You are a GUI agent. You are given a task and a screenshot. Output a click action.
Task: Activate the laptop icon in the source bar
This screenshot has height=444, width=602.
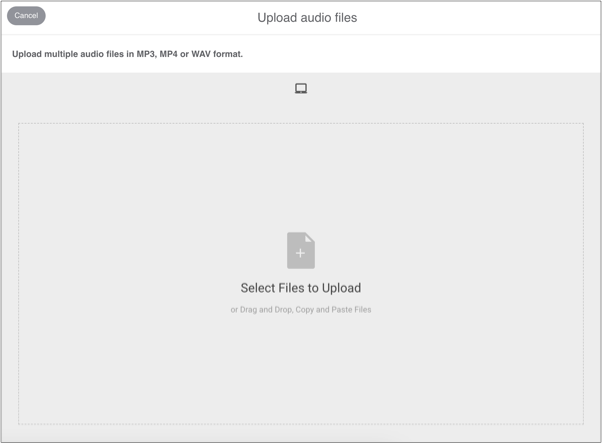pyautogui.click(x=301, y=89)
